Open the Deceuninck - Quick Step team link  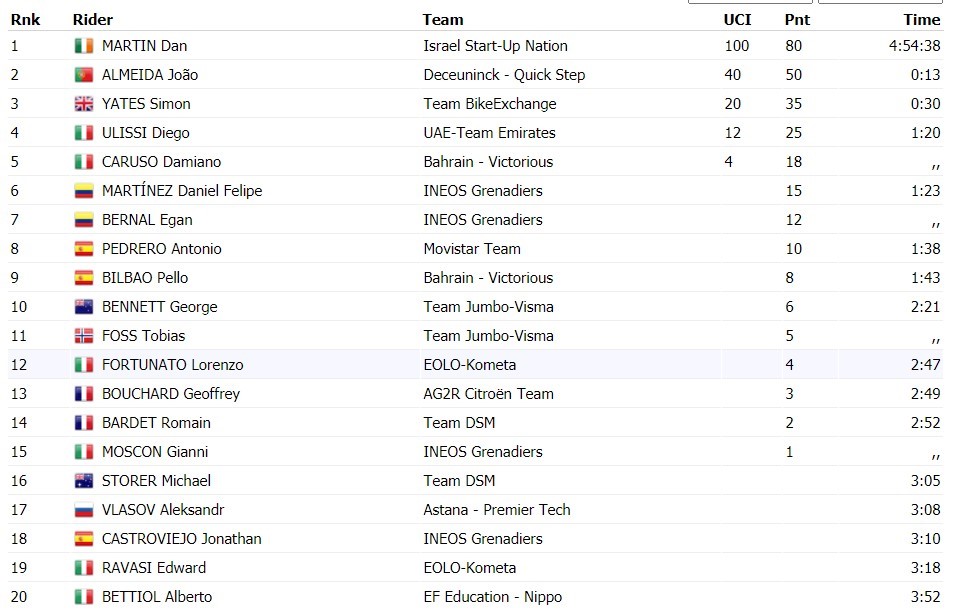[504, 75]
